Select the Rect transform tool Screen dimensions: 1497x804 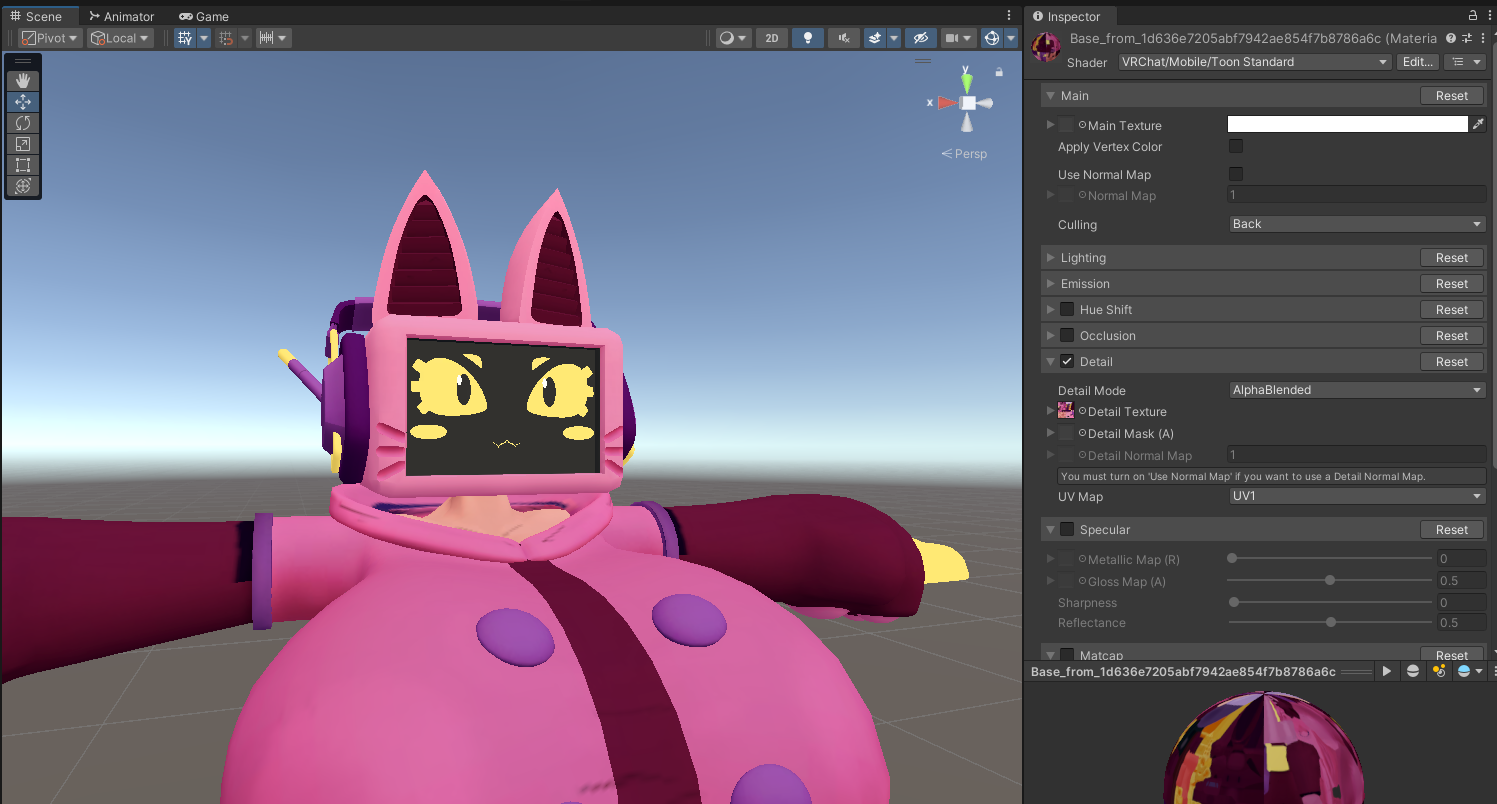pos(23,165)
